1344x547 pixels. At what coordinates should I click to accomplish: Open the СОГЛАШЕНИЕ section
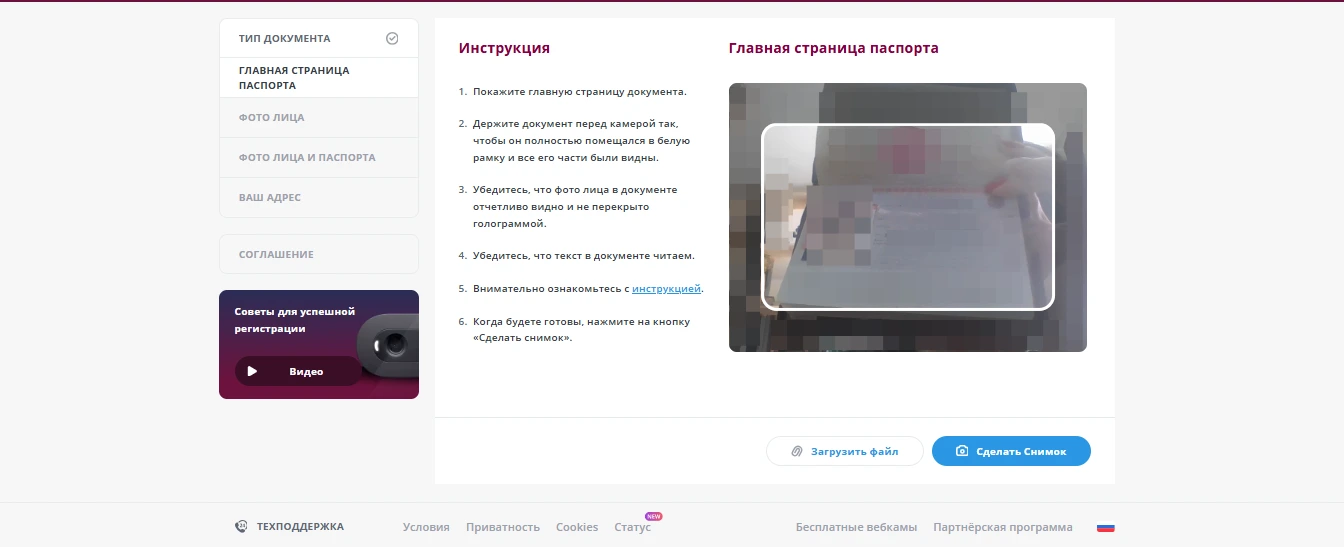point(276,255)
